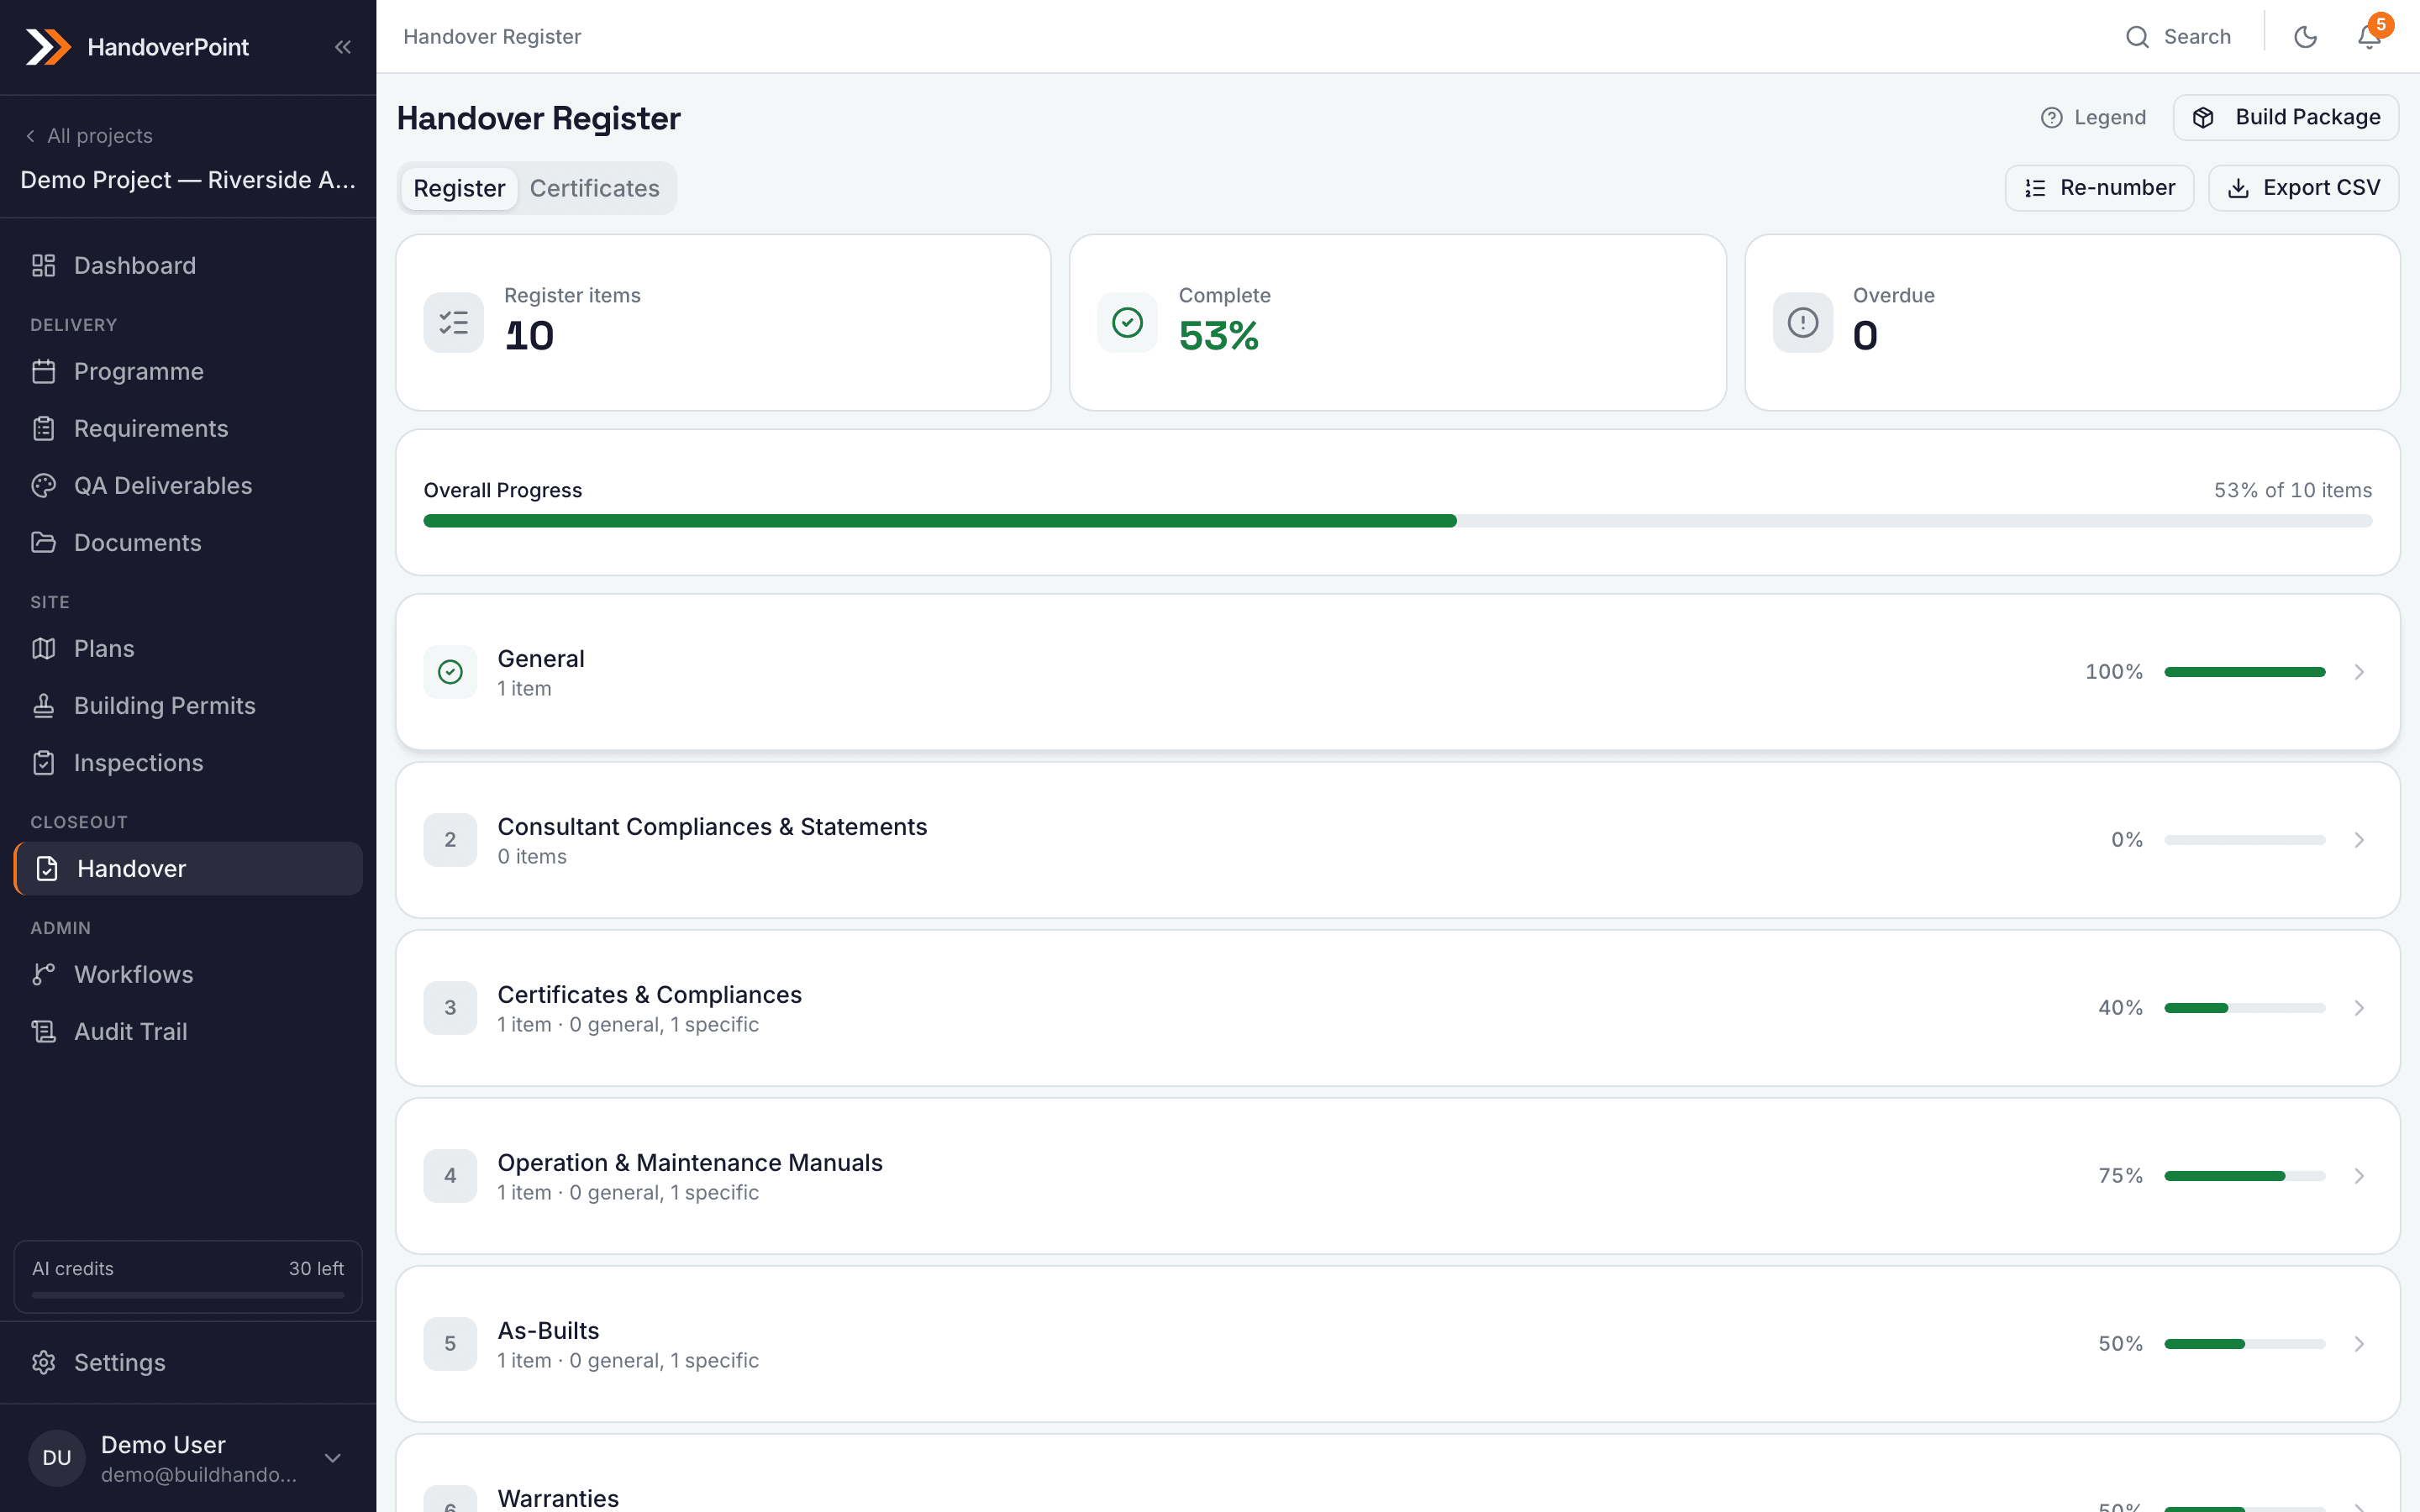Expand the As-Builts section chevron
The image size is (2420, 1512).
coord(2359,1344)
